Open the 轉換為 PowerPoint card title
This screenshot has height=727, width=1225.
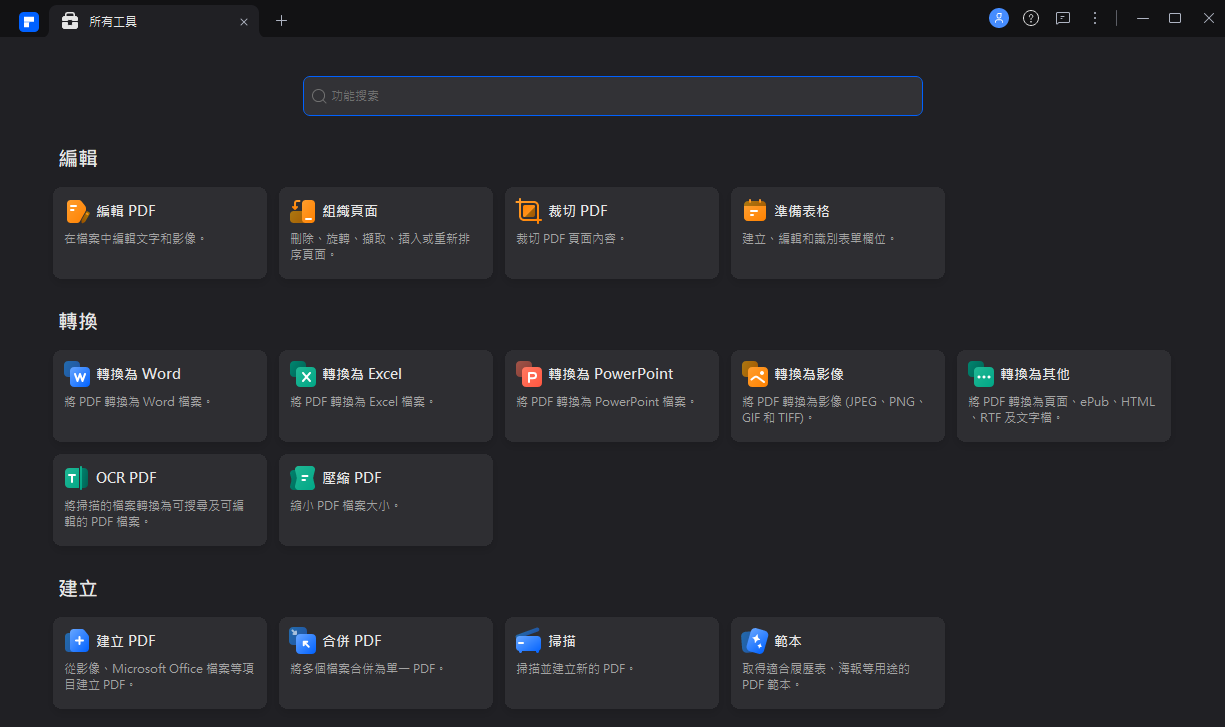pos(611,374)
